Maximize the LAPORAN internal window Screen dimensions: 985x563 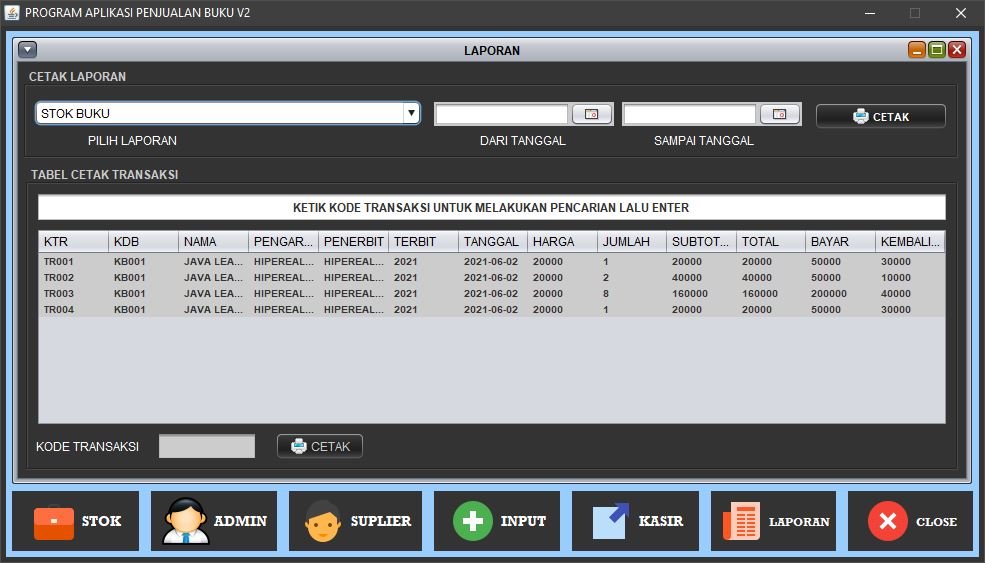[x=937, y=50]
